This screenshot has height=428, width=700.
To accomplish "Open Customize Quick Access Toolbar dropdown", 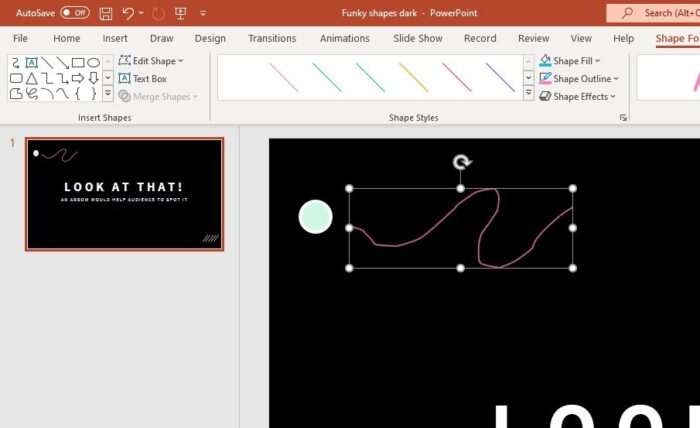I will (203, 13).
